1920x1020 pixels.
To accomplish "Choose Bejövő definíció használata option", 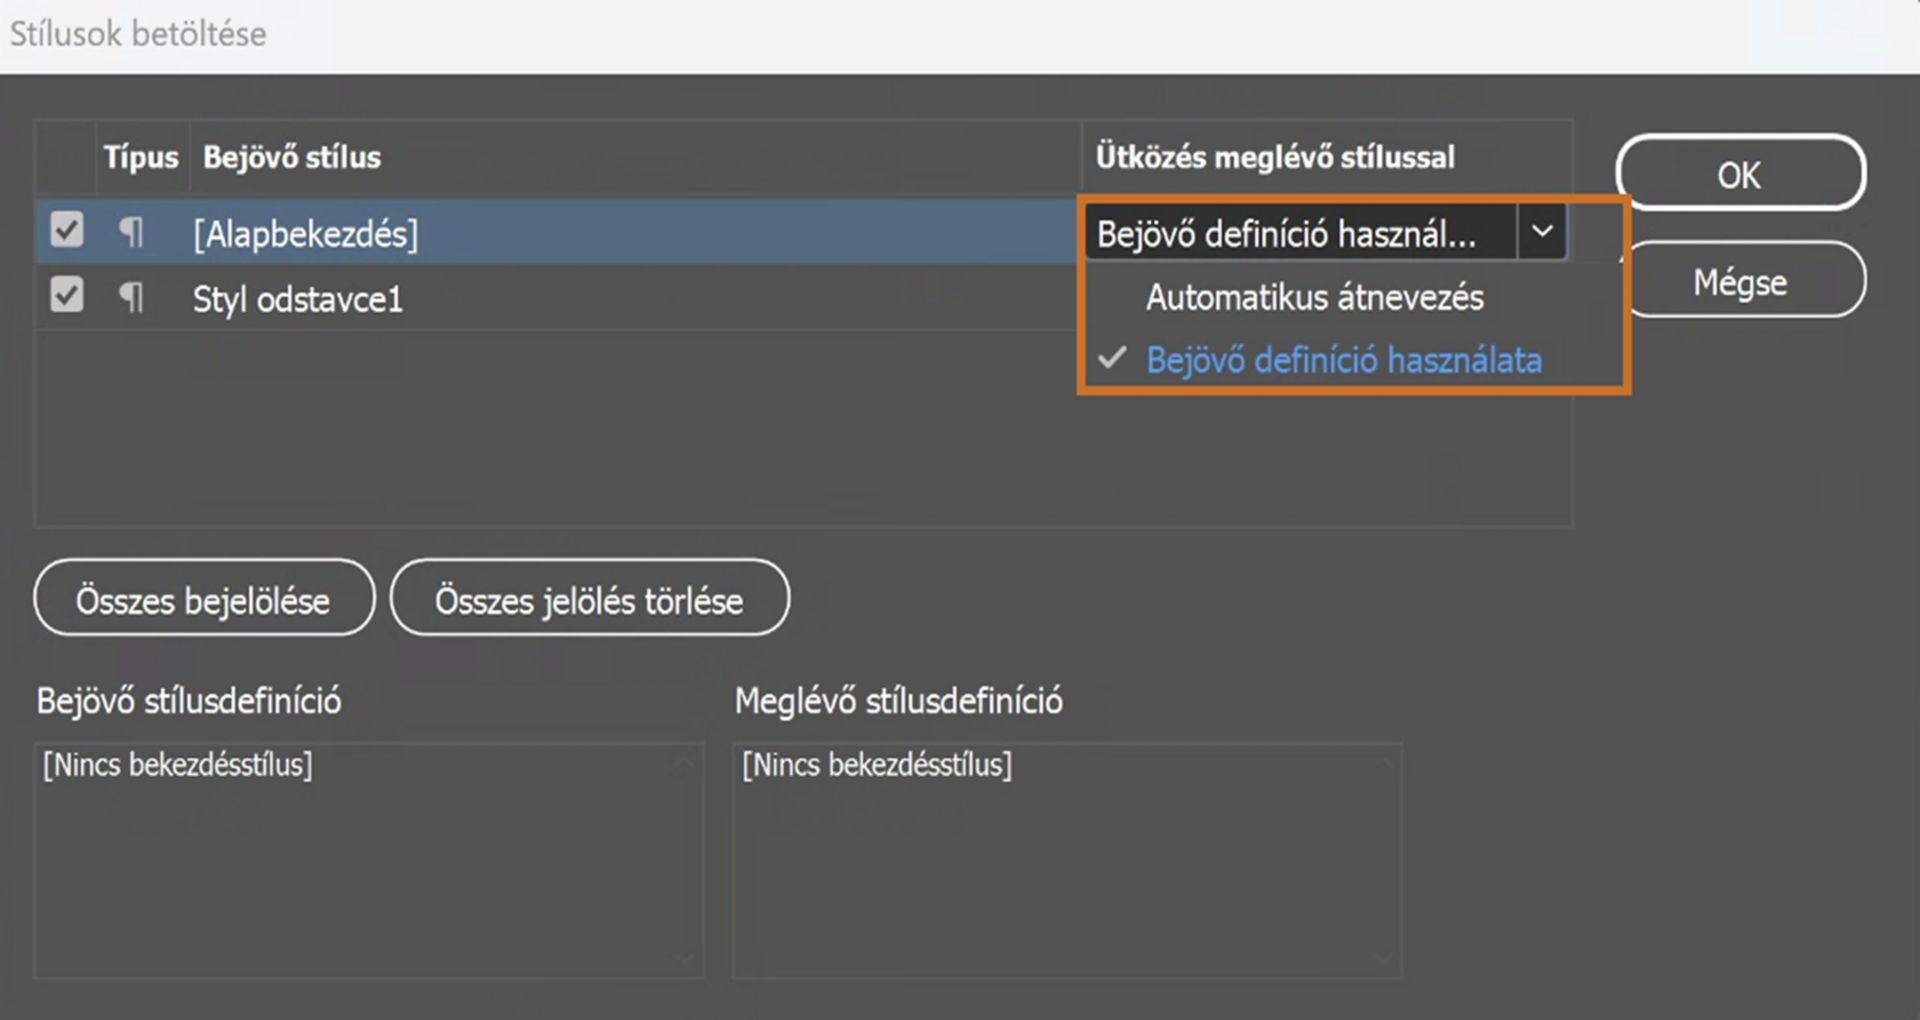I will (x=1343, y=360).
